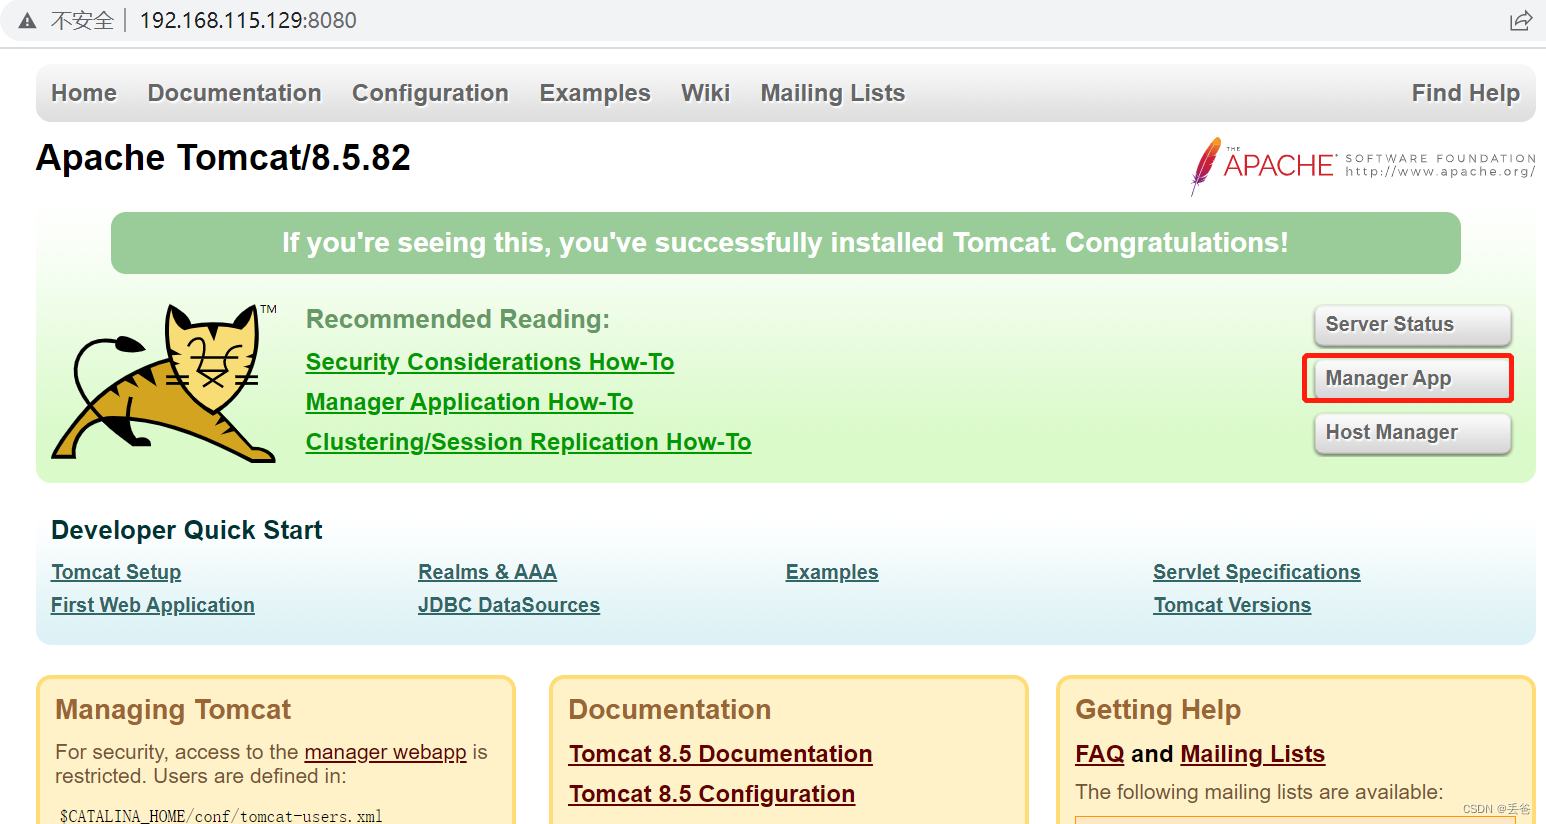Viewport: 1546px width, 824px height.
Task: Click the Apache feather logo
Action: 1206,166
